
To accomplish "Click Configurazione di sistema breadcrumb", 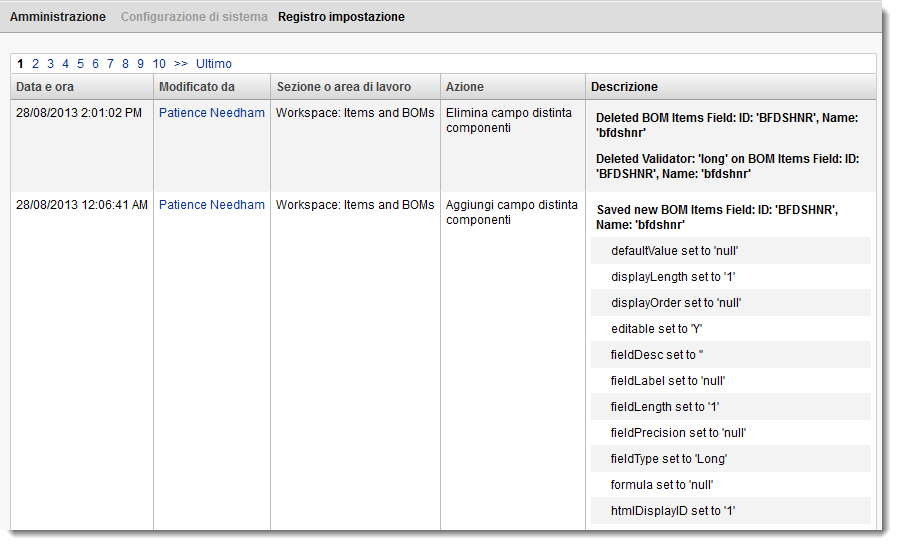I will [x=194, y=17].
